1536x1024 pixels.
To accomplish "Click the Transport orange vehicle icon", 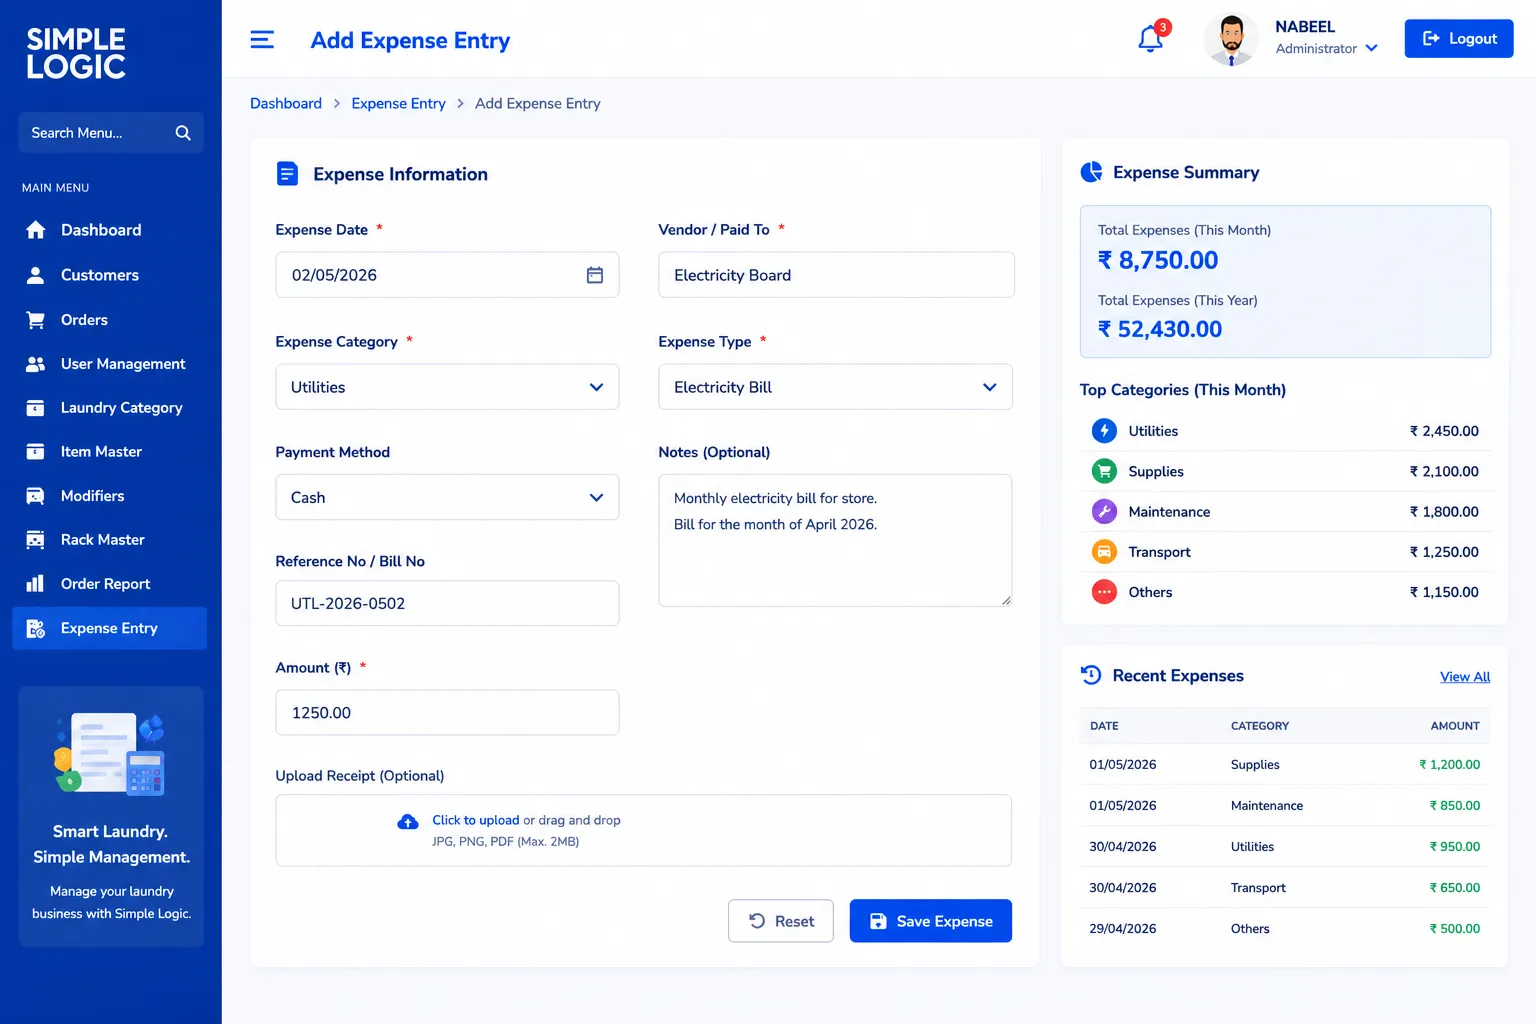I will (x=1104, y=552).
